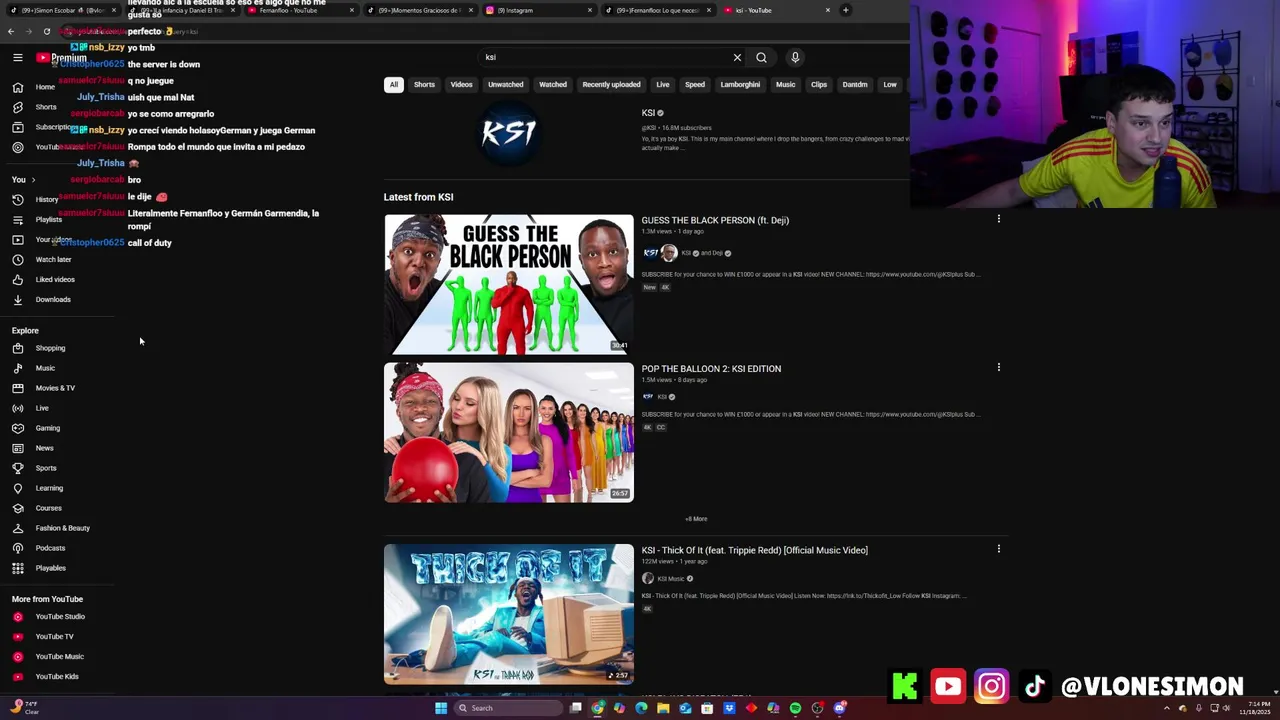The height and width of the screenshot is (720, 1280).
Task: Open options menu for POP THE BALLOON video
Action: pos(998,367)
